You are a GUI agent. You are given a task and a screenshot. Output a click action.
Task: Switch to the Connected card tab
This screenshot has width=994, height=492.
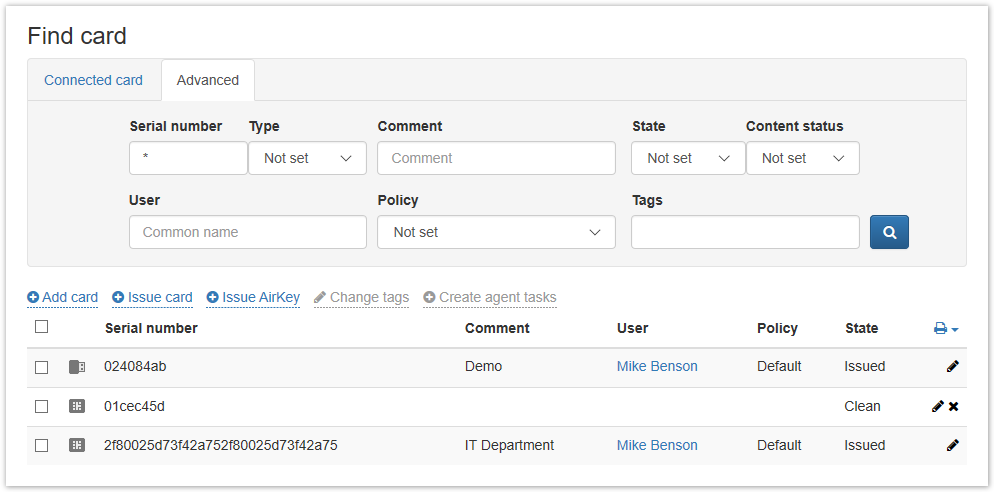click(x=93, y=80)
